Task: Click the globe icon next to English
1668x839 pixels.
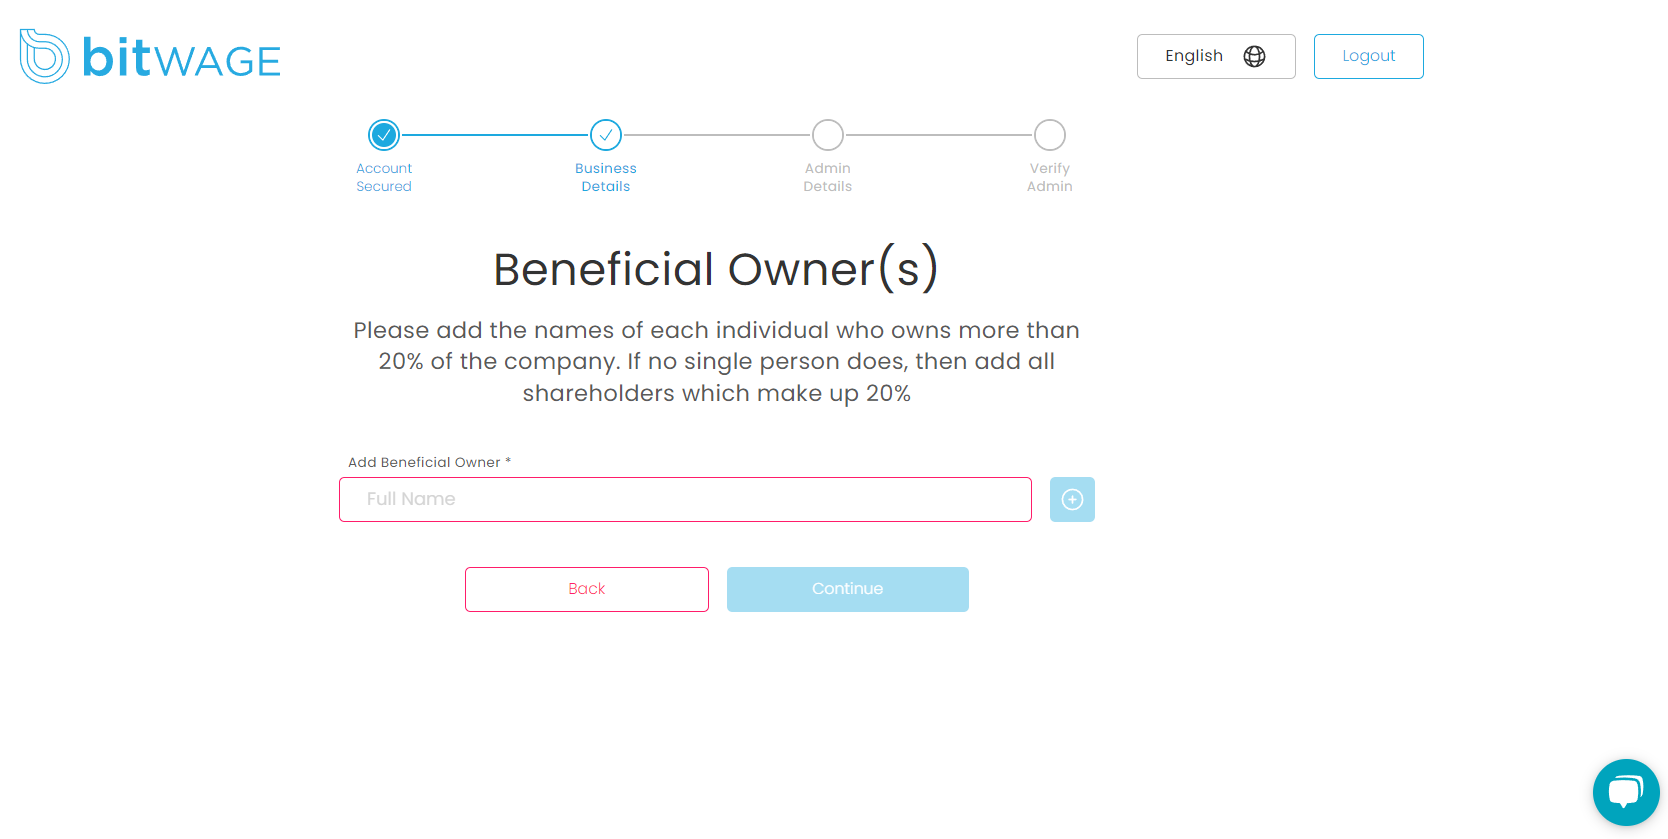Action: point(1254,56)
